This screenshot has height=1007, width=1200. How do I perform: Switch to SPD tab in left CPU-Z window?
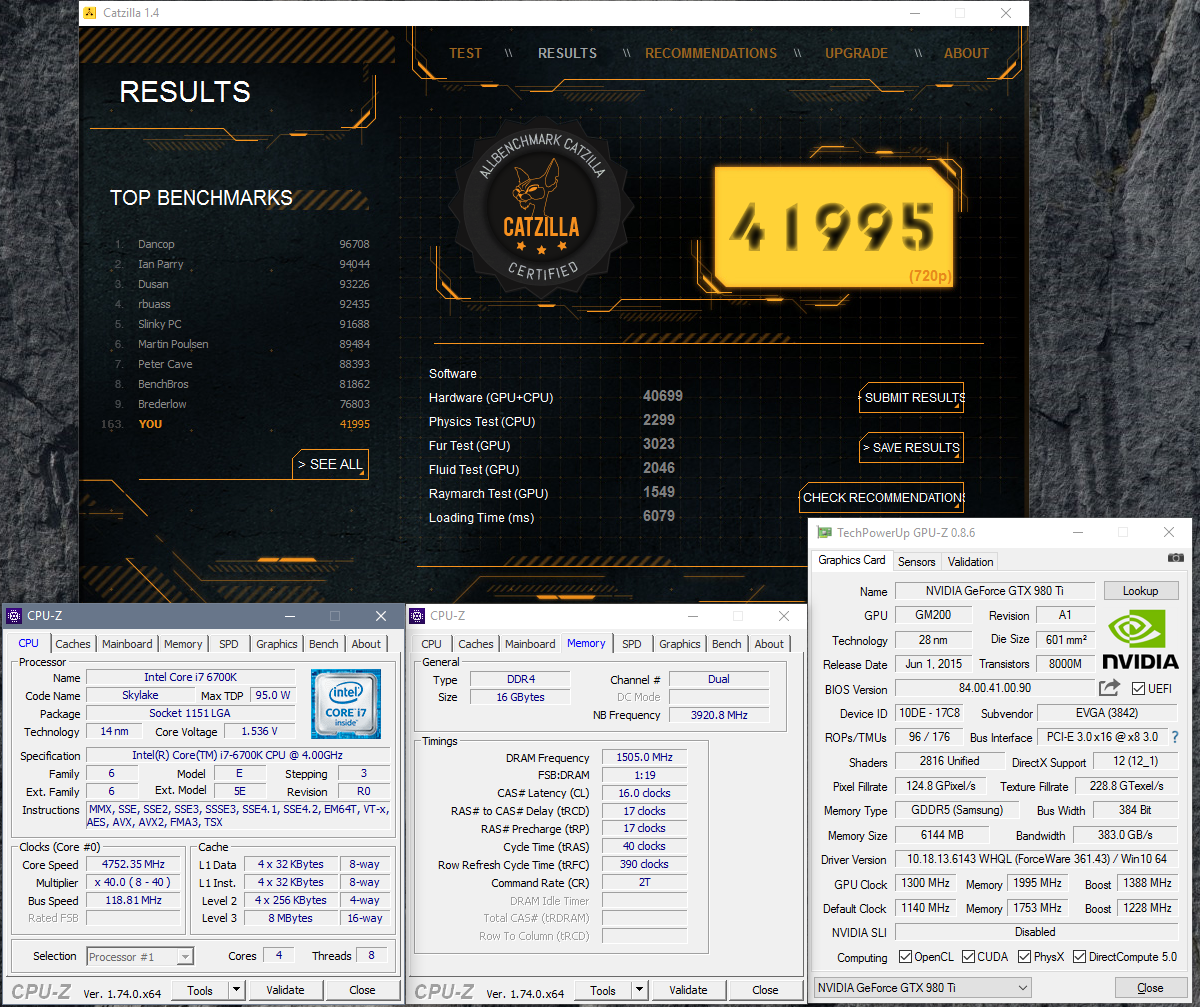229,644
